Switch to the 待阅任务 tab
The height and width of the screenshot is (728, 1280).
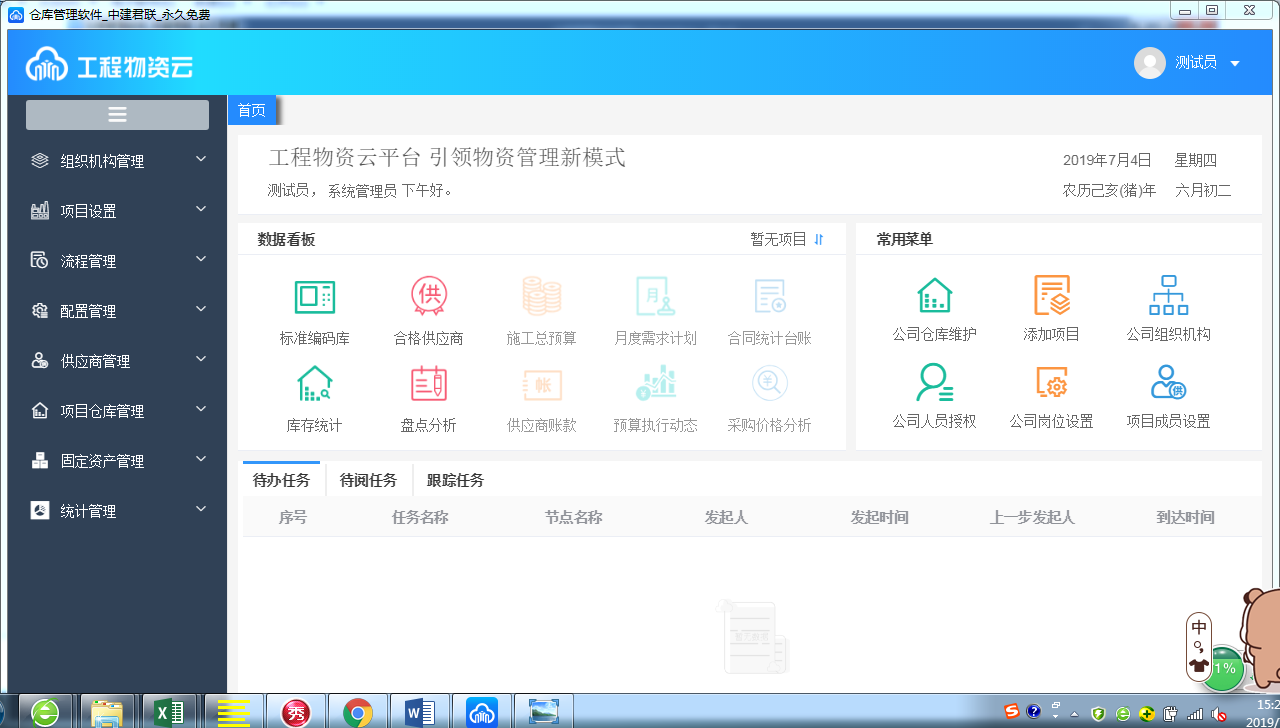click(x=368, y=480)
